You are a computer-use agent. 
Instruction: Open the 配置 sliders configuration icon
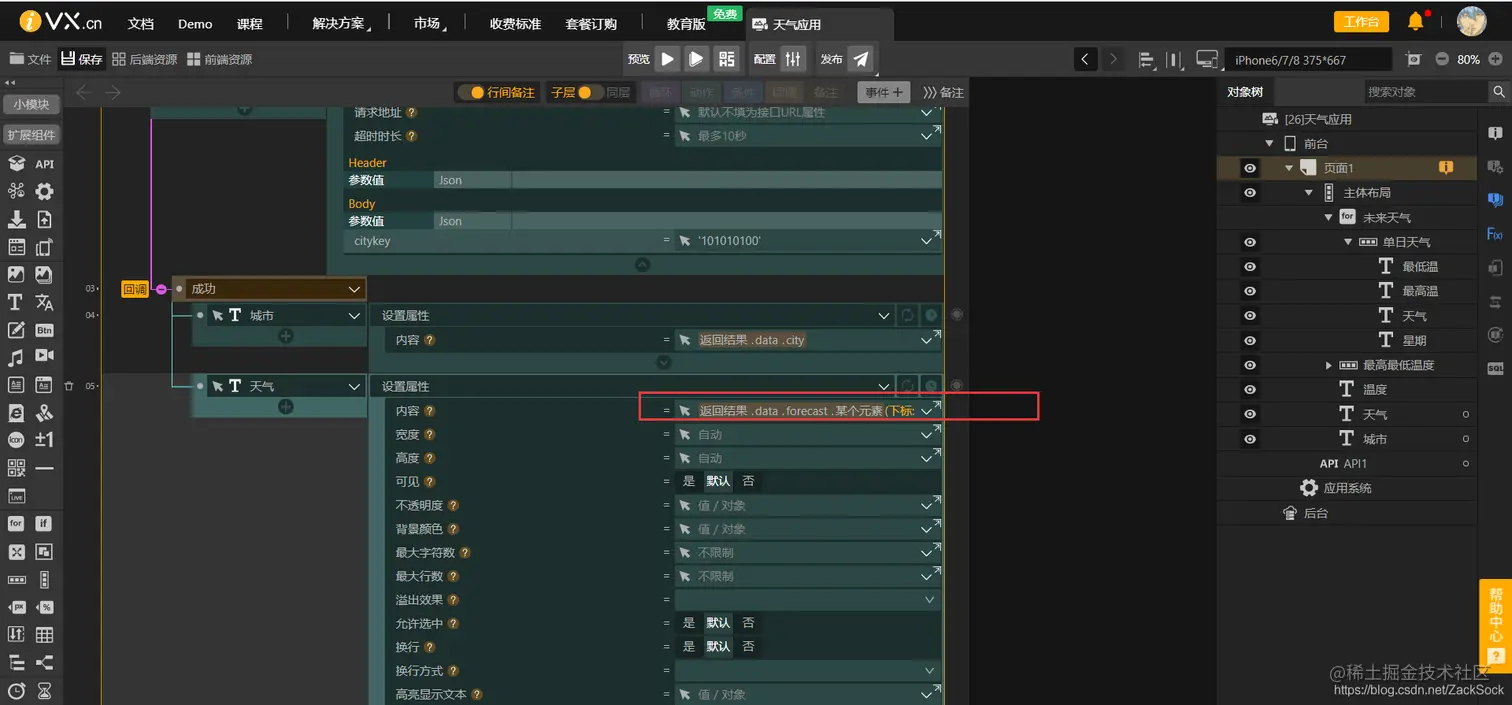(793, 59)
